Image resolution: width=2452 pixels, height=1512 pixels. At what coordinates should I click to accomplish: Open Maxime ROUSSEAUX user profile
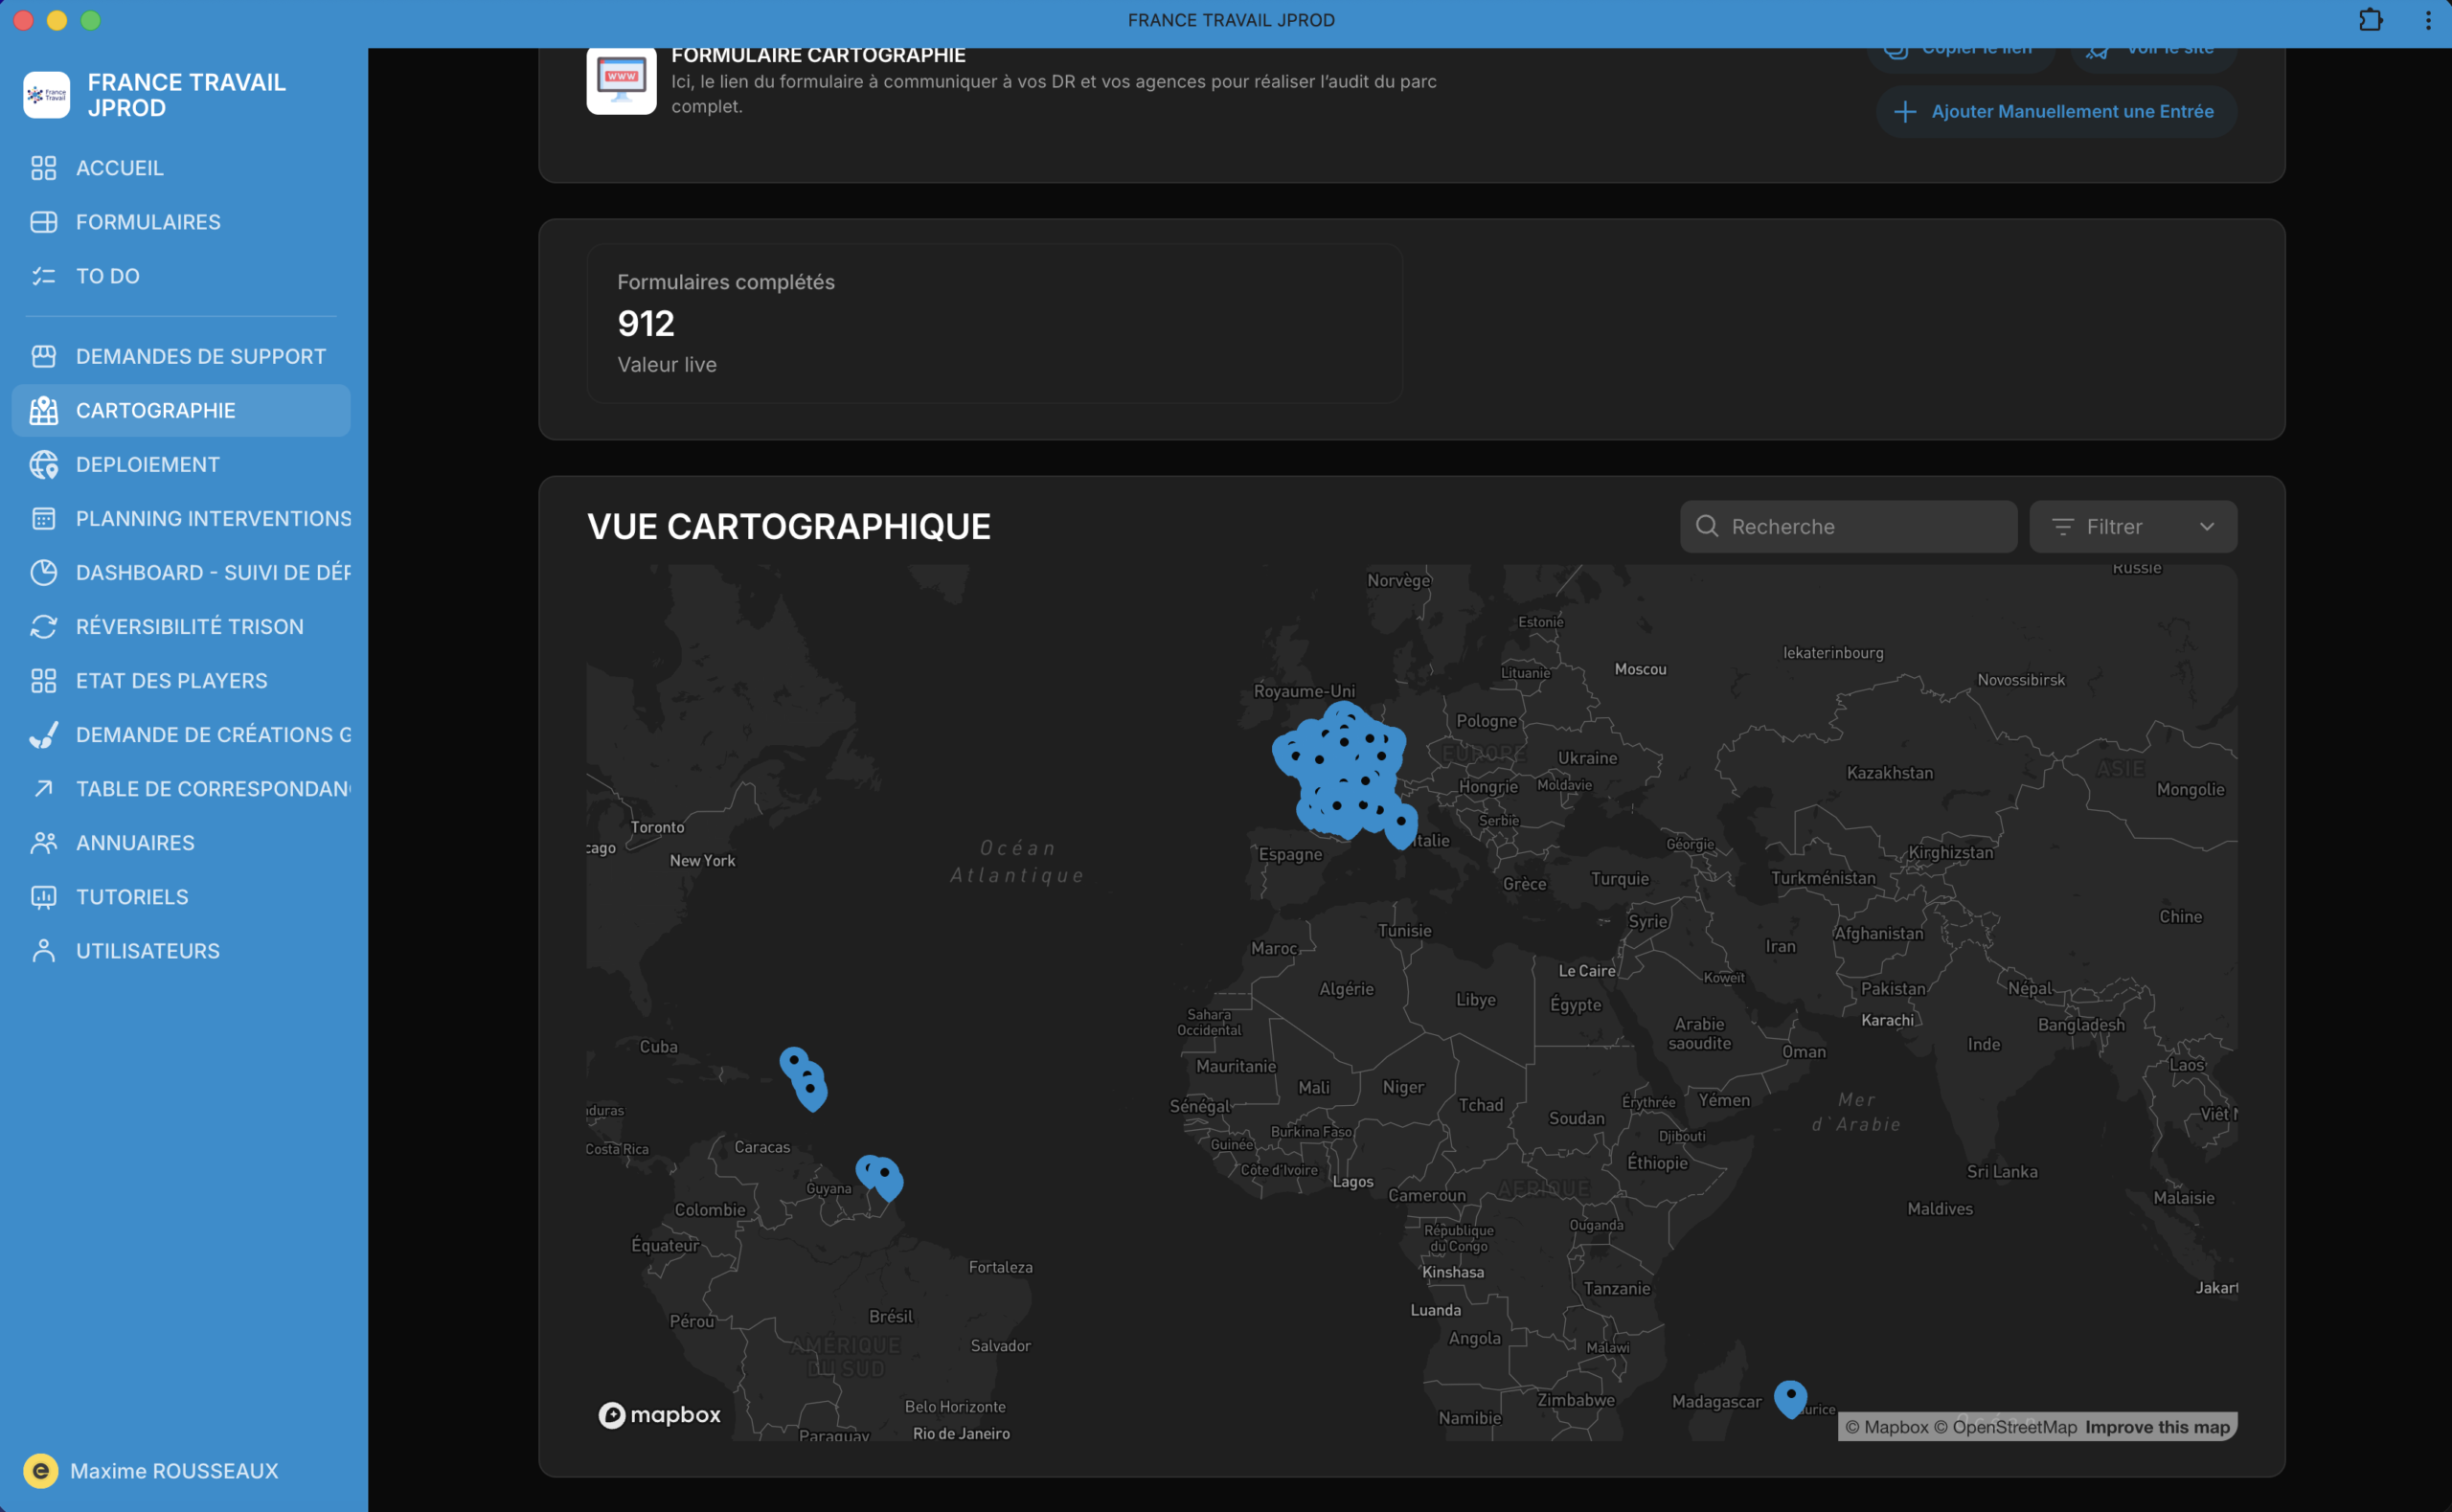pyautogui.click(x=173, y=1471)
